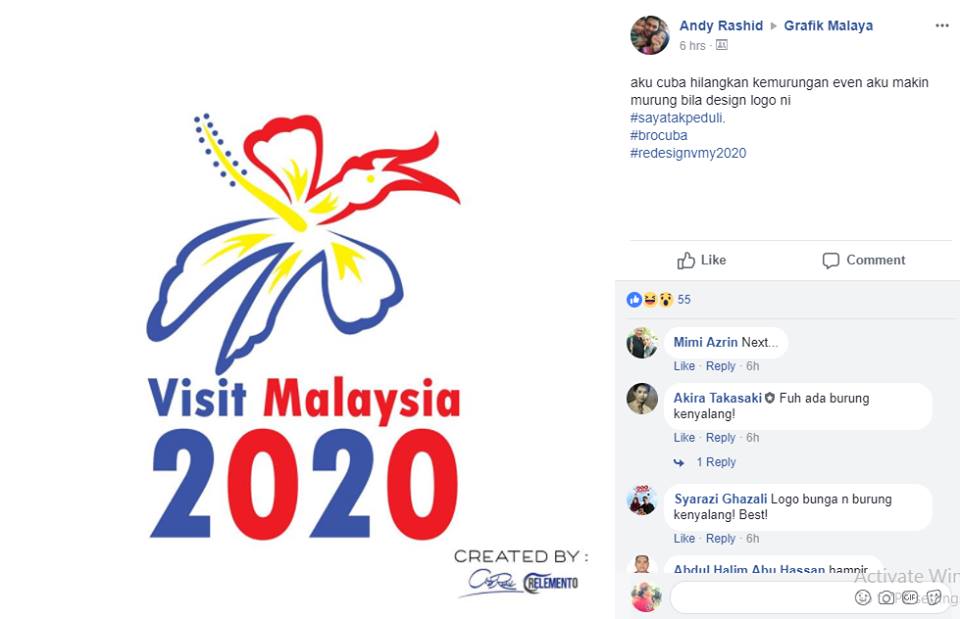Screen dimensions: 960x619
Task: Open the post options three-dot menu
Action: [942, 26]
